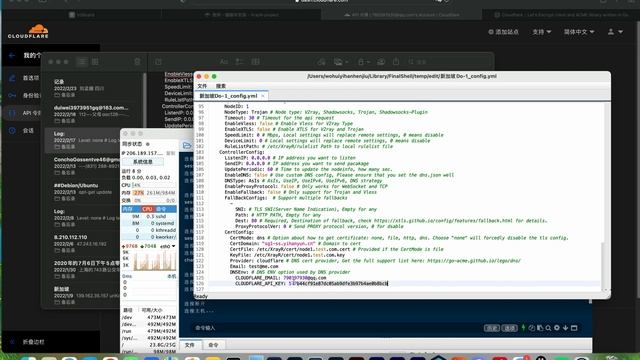
Task: Click the Notes trash delete icon
Action: coord(137,62)
